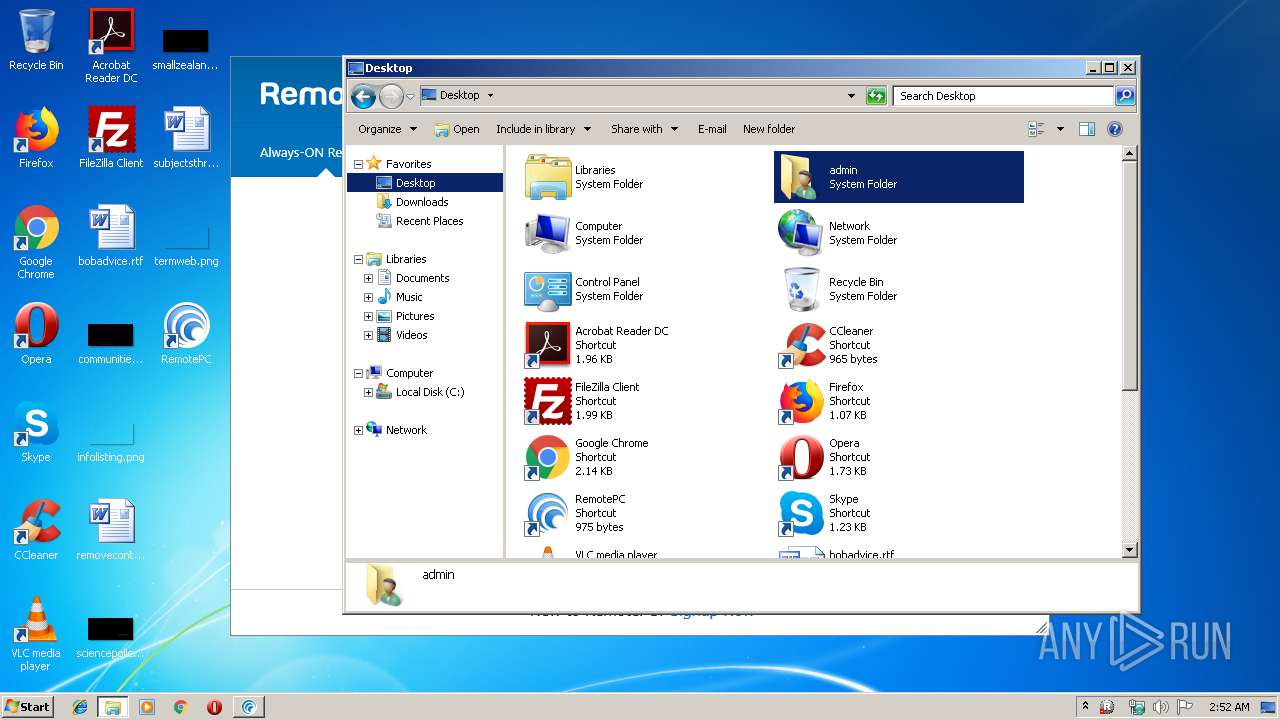Open CCleaner desktop shortcut
Viewport: 1280px width, 720px height.
(36, 530)
